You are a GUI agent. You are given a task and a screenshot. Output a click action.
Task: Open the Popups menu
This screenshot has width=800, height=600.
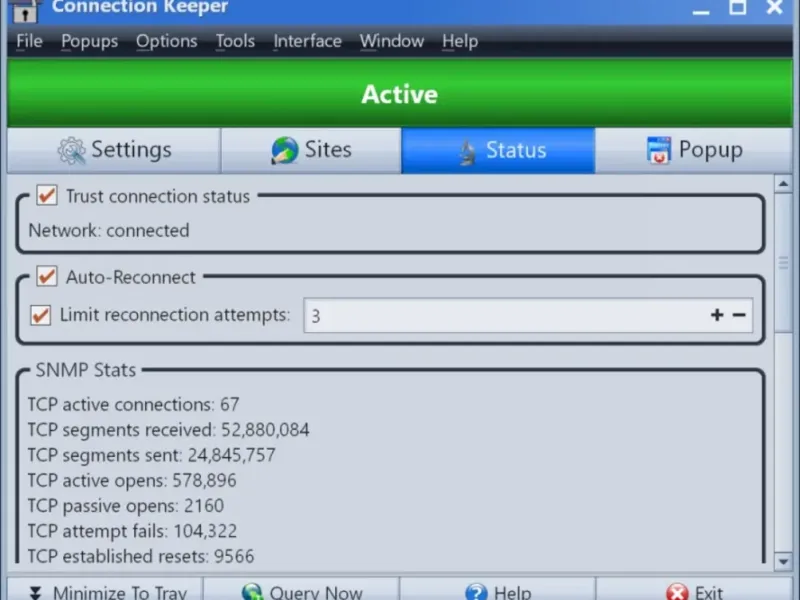pos(89,41)
